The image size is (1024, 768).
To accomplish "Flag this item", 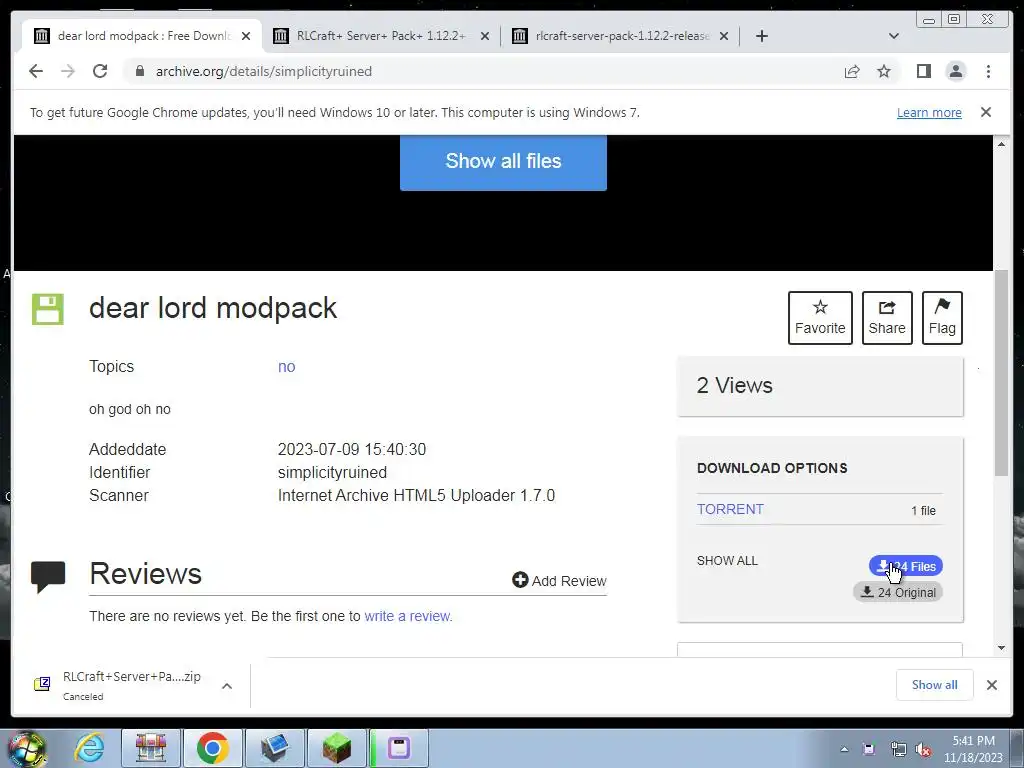I will pyautogui.click(x=942, y=317).
